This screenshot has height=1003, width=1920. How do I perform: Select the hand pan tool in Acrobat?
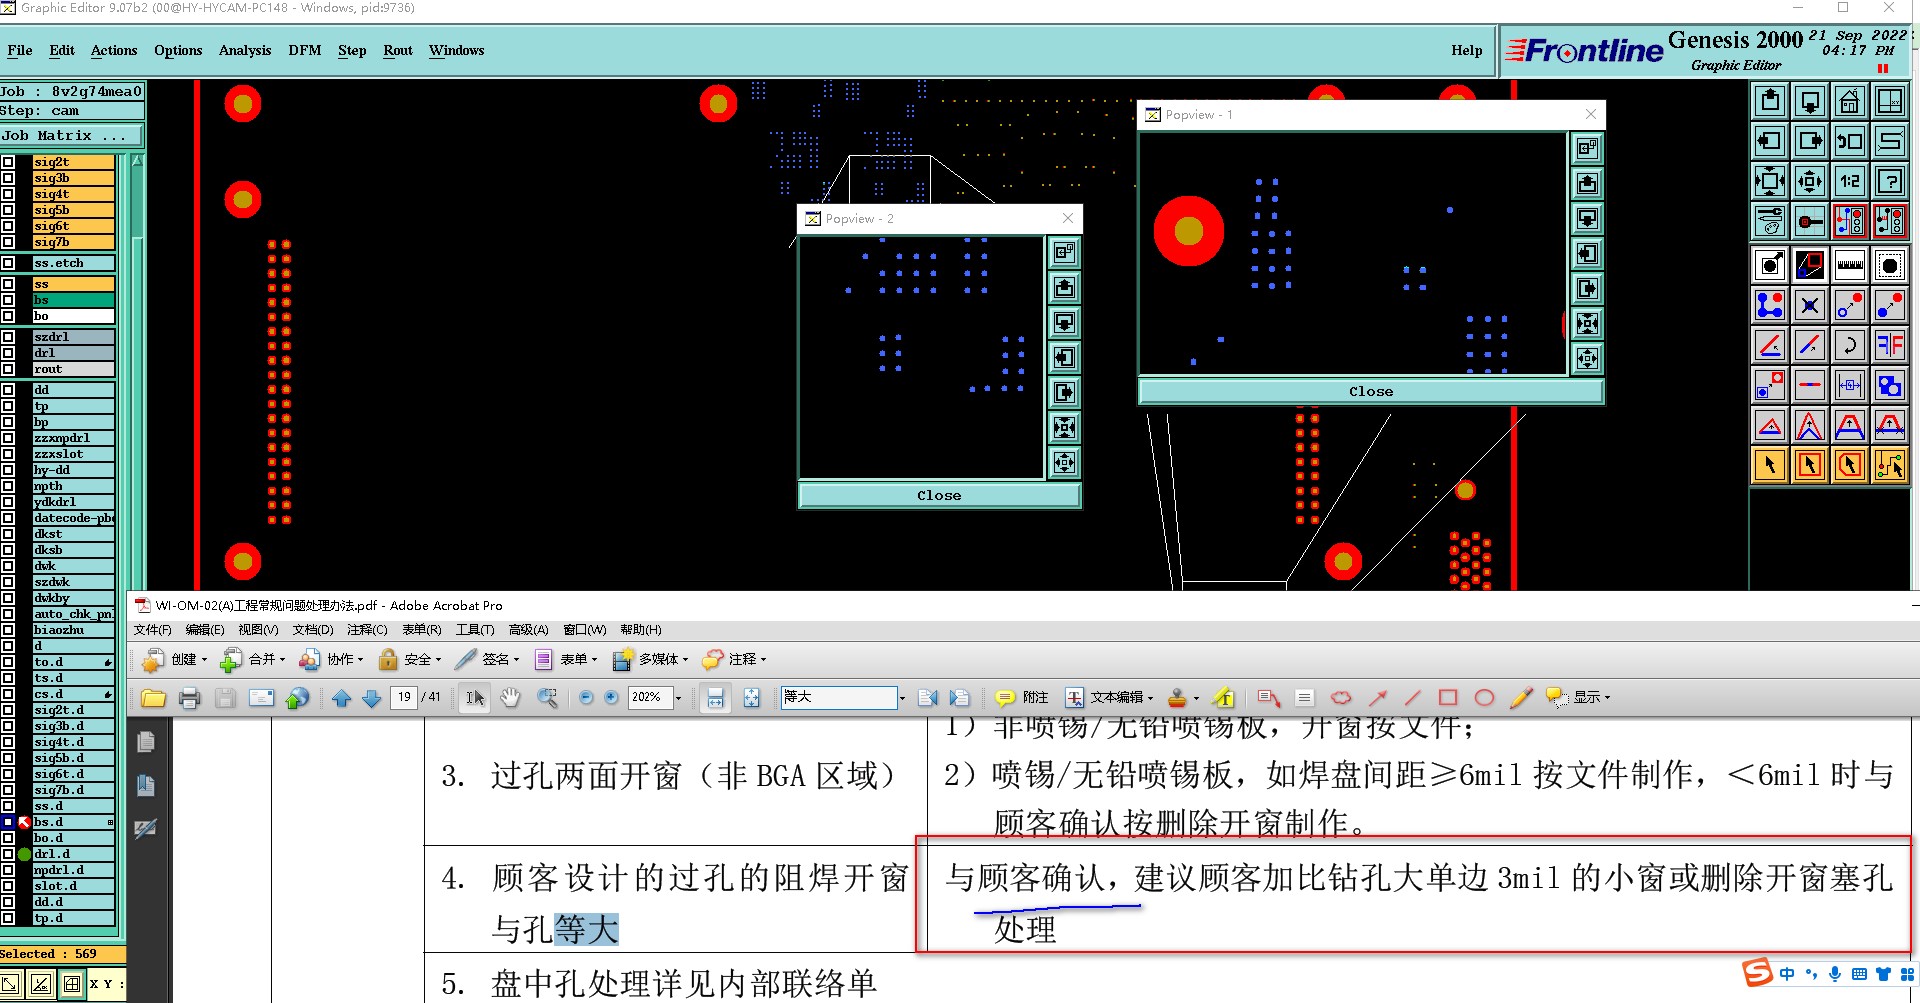tap(510, 698)
